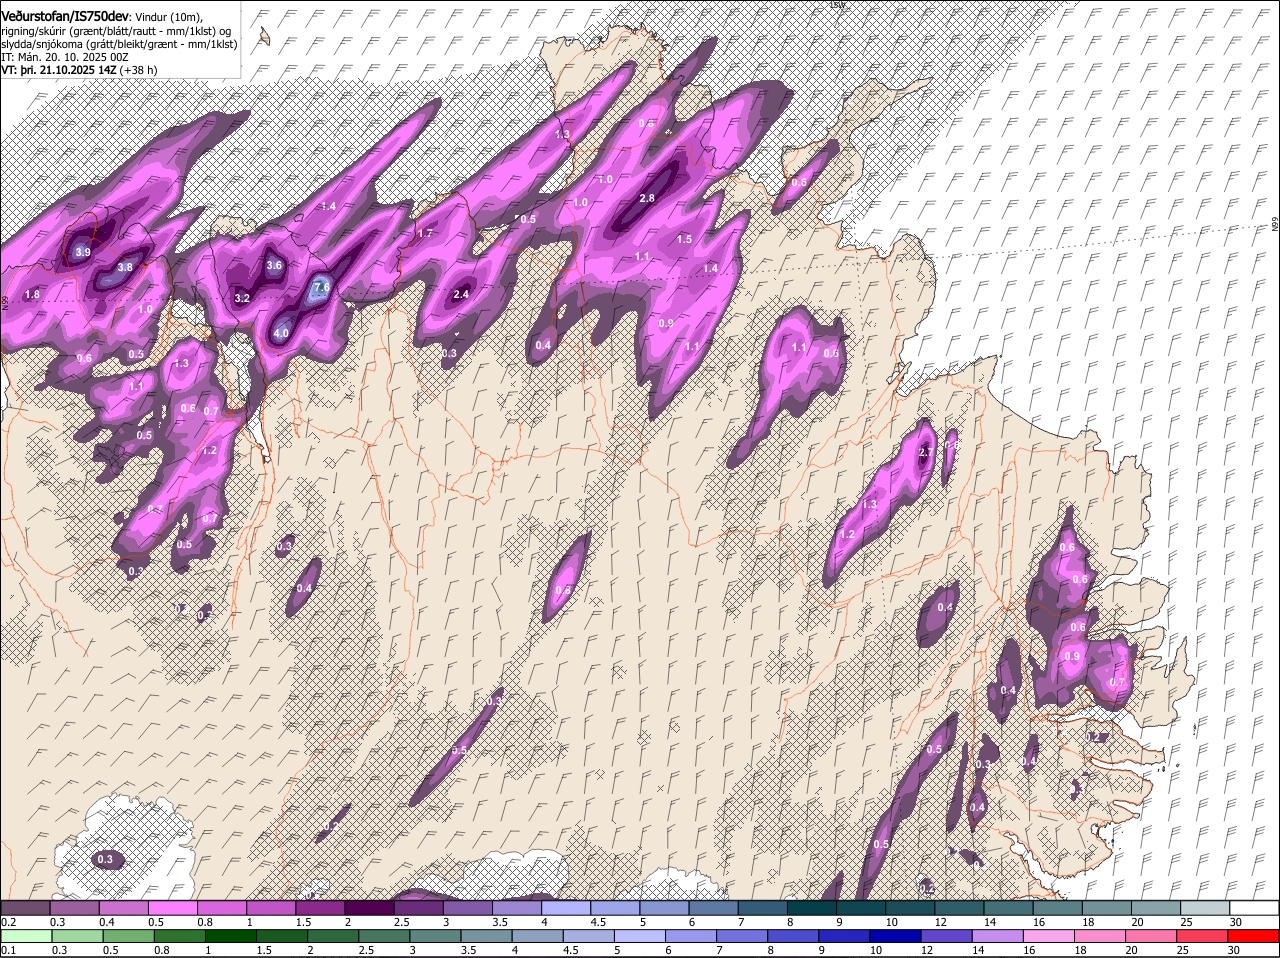Click the 2.4 precipitation value label
Image resolution: width=1280 pixels, height=958 pixels.
tap(461, 294)
